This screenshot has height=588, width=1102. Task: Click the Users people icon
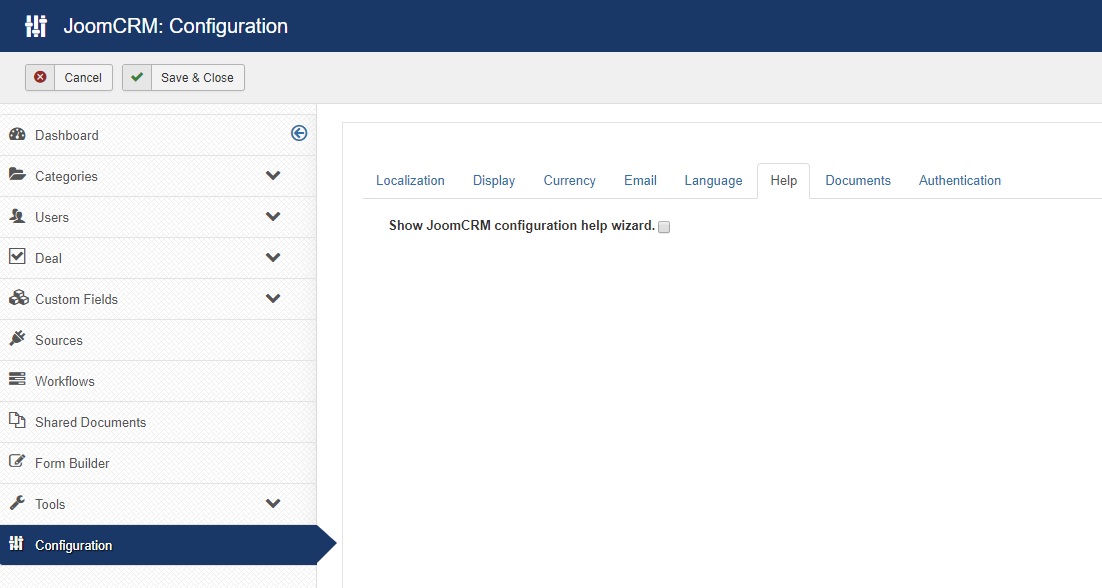18,216
